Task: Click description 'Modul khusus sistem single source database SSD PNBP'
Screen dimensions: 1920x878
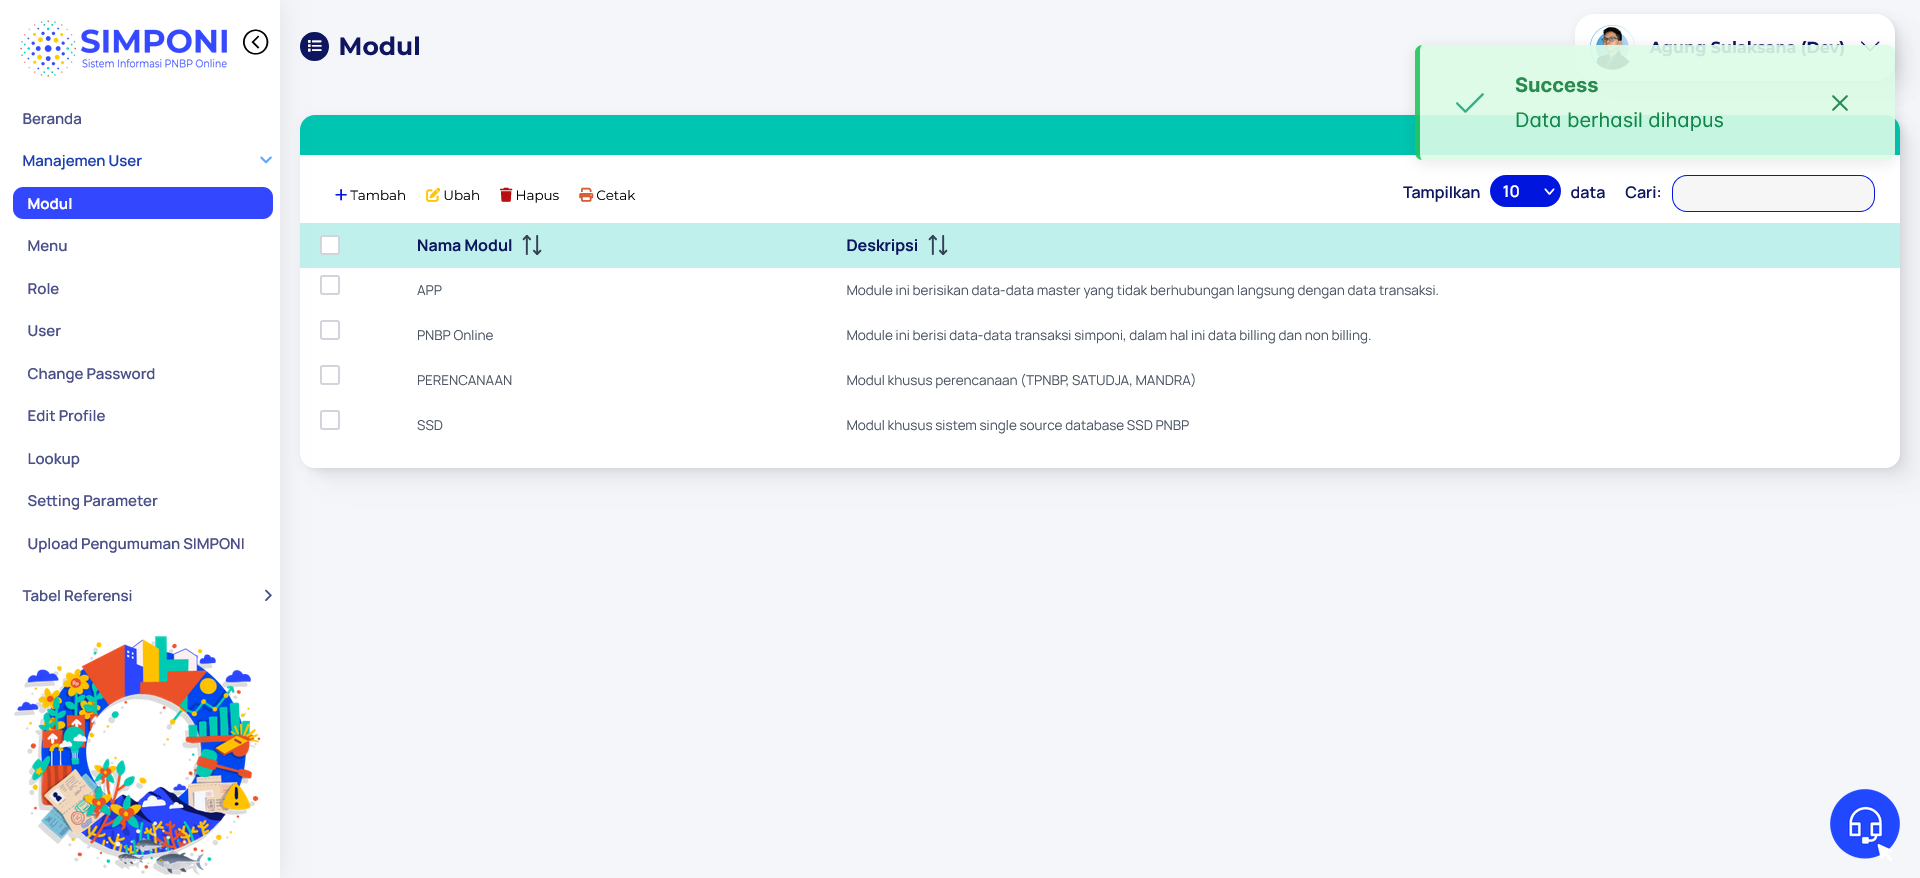Action: click(1018, 425)
